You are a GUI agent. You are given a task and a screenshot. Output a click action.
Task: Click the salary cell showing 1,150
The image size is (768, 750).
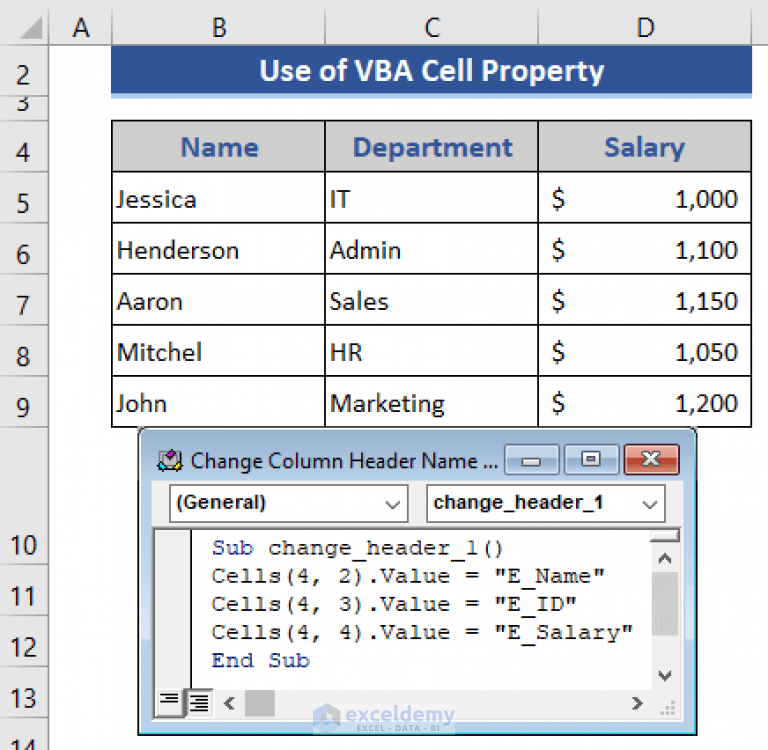pos(645,300)
